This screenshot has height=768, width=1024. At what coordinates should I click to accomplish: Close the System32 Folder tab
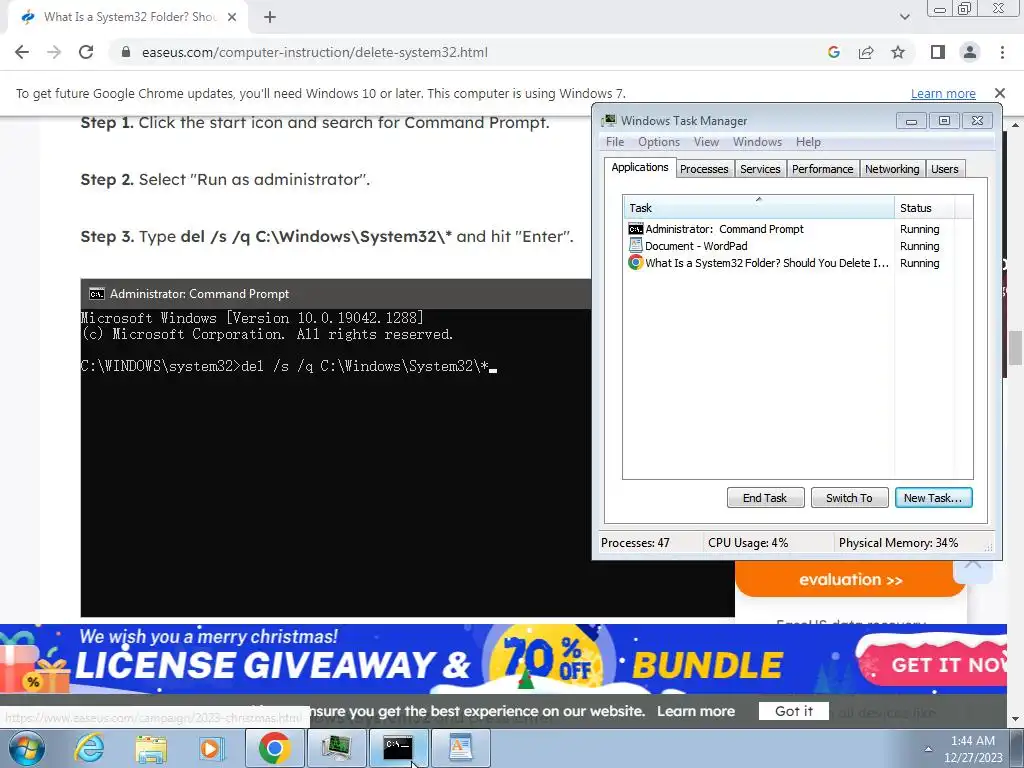232,17
